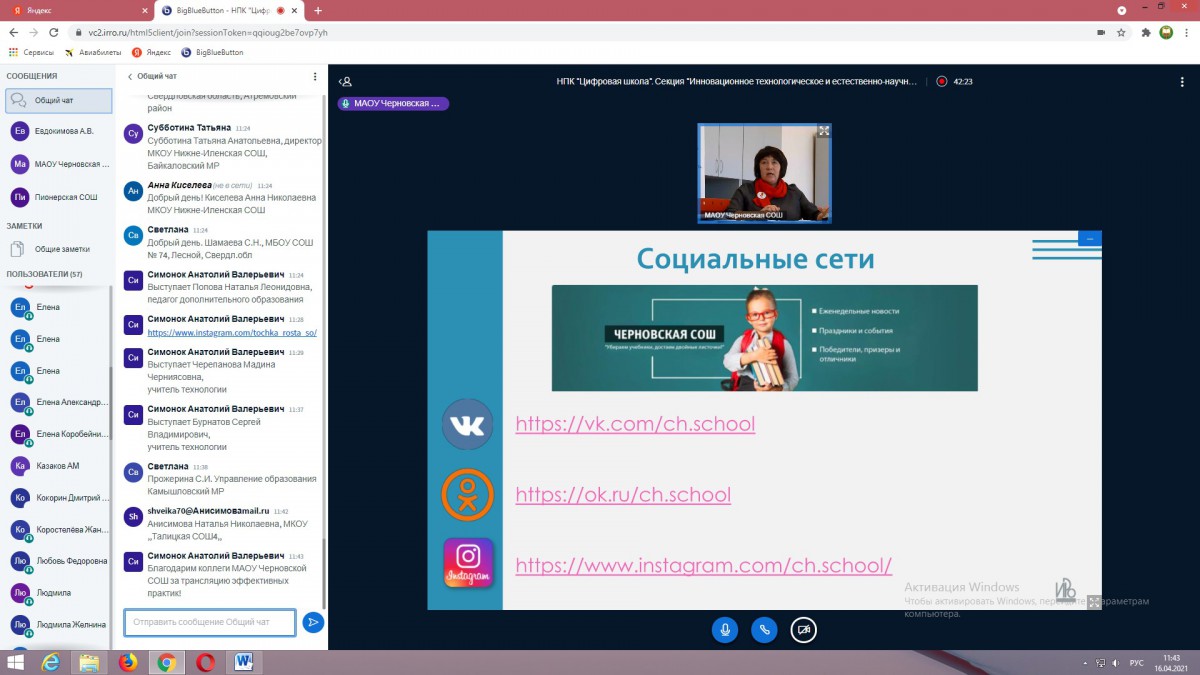Click the Черновская СОШ banner image
Viewport: 1200px width, 675px height.
click(x=765, y=338)
